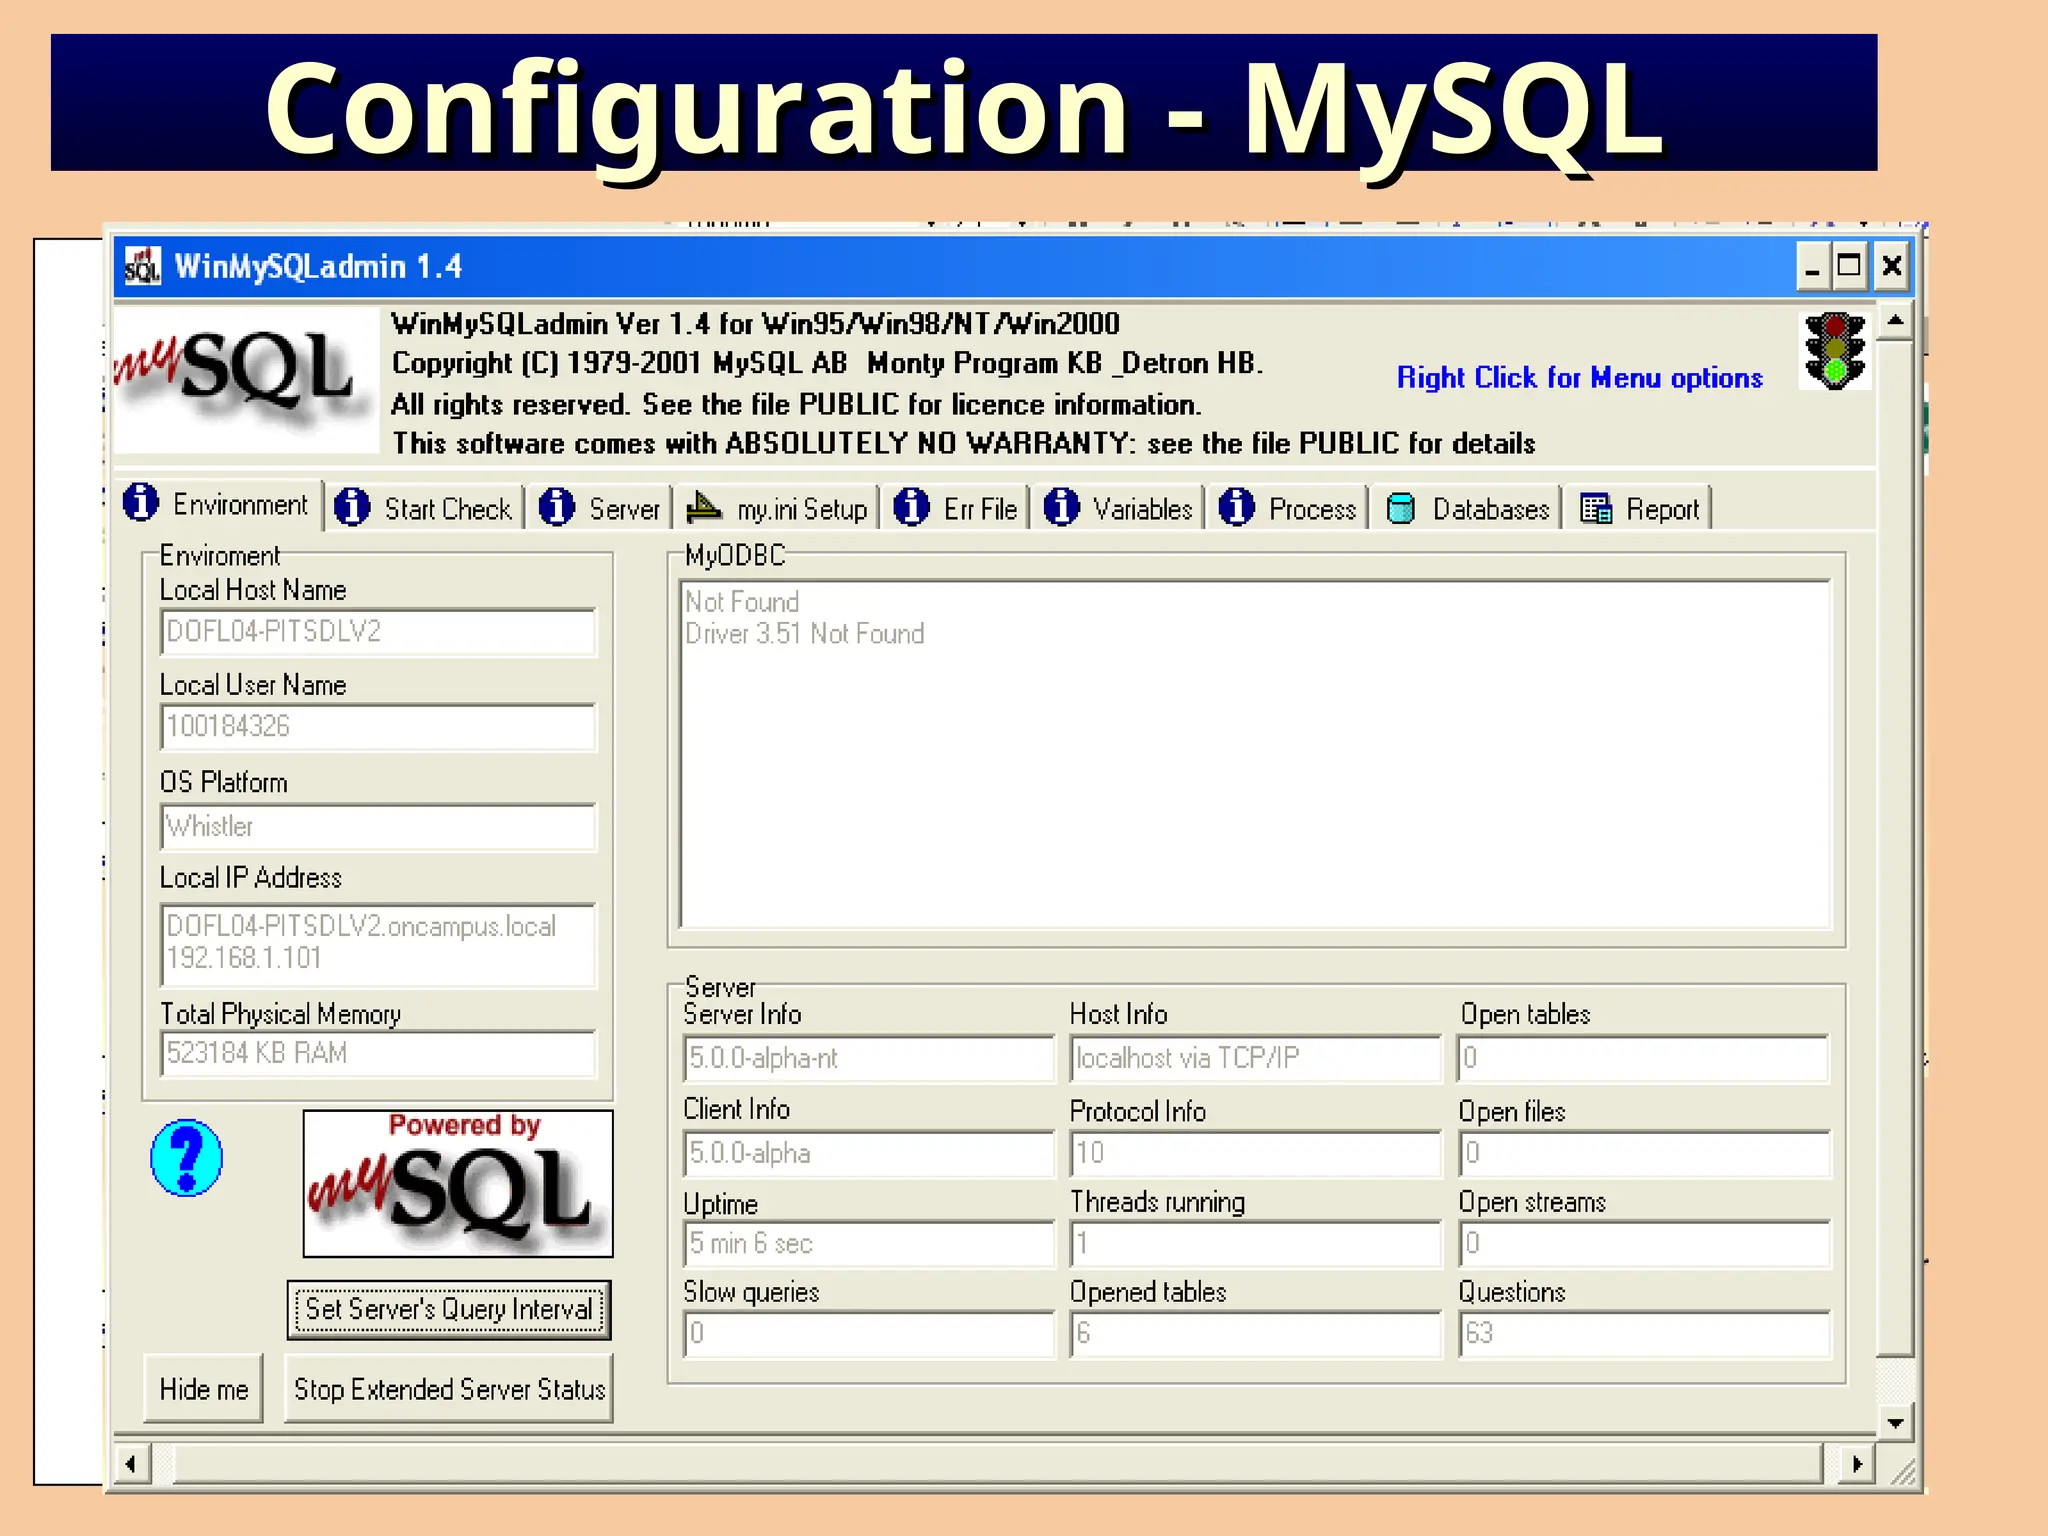Image resolution: width=2048 pixels, height=1536 pixels.
Task: Click the Questions field showing 63
Action: tap(1644, 1333)
